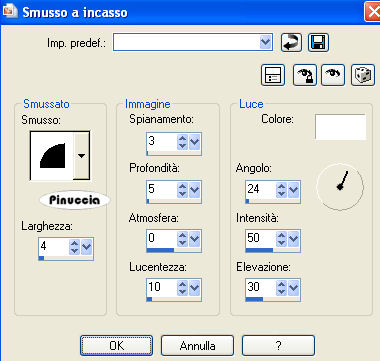
Task: Open Profondità slider popup arrow
Action: coord(194,190)
